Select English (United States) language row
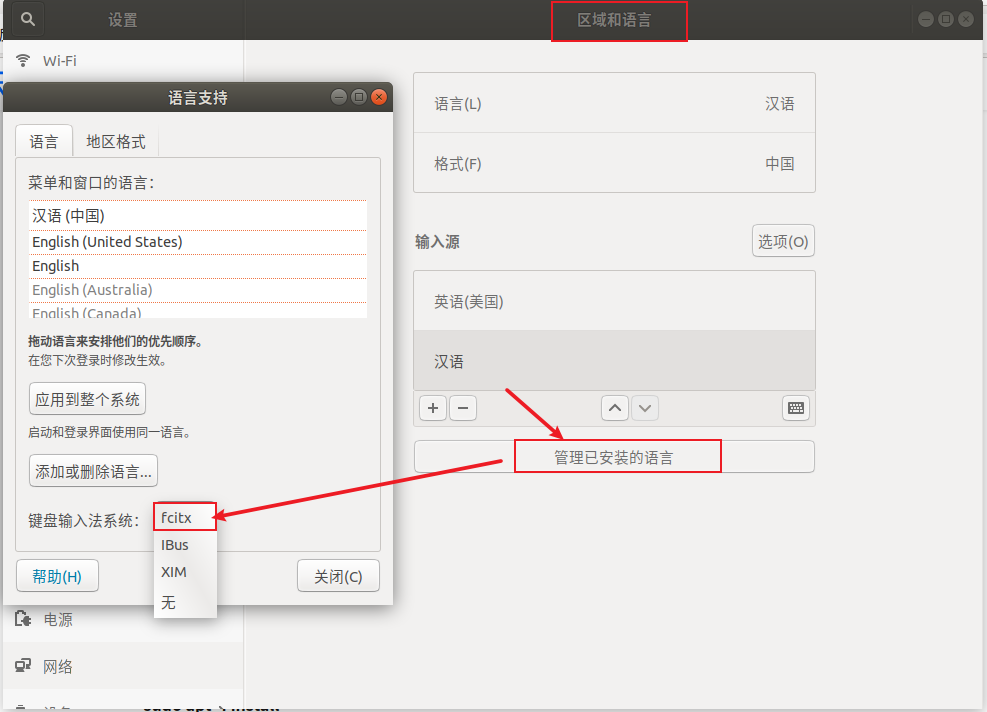The image size is (987, 712). click(x=198, y=242)
